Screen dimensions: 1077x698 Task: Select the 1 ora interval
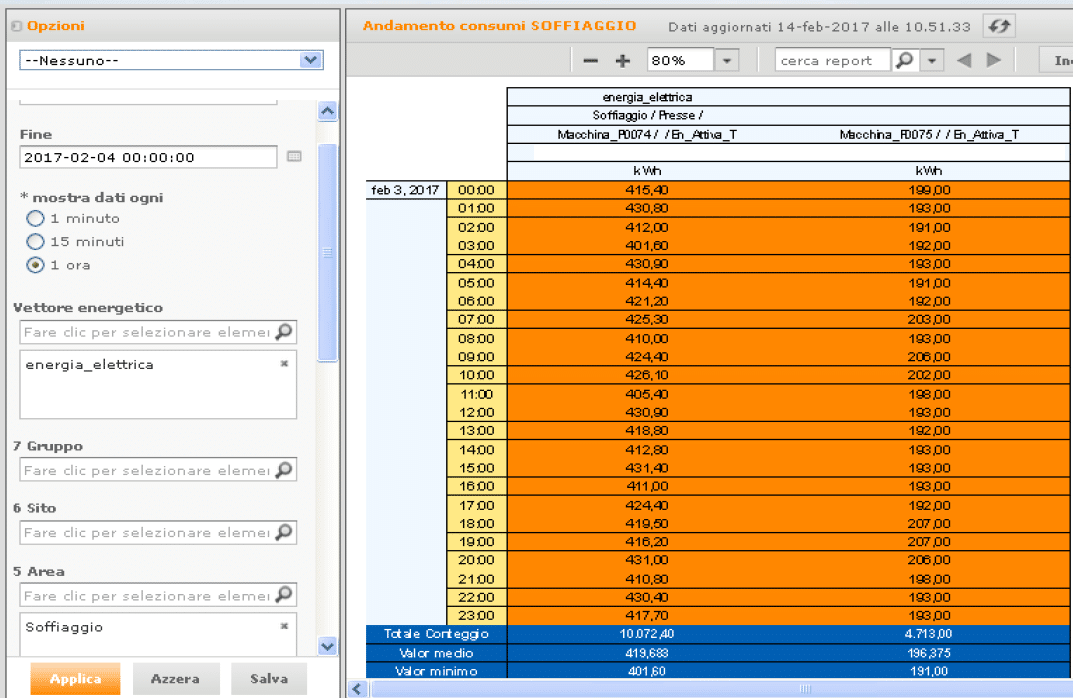(36, 265)
